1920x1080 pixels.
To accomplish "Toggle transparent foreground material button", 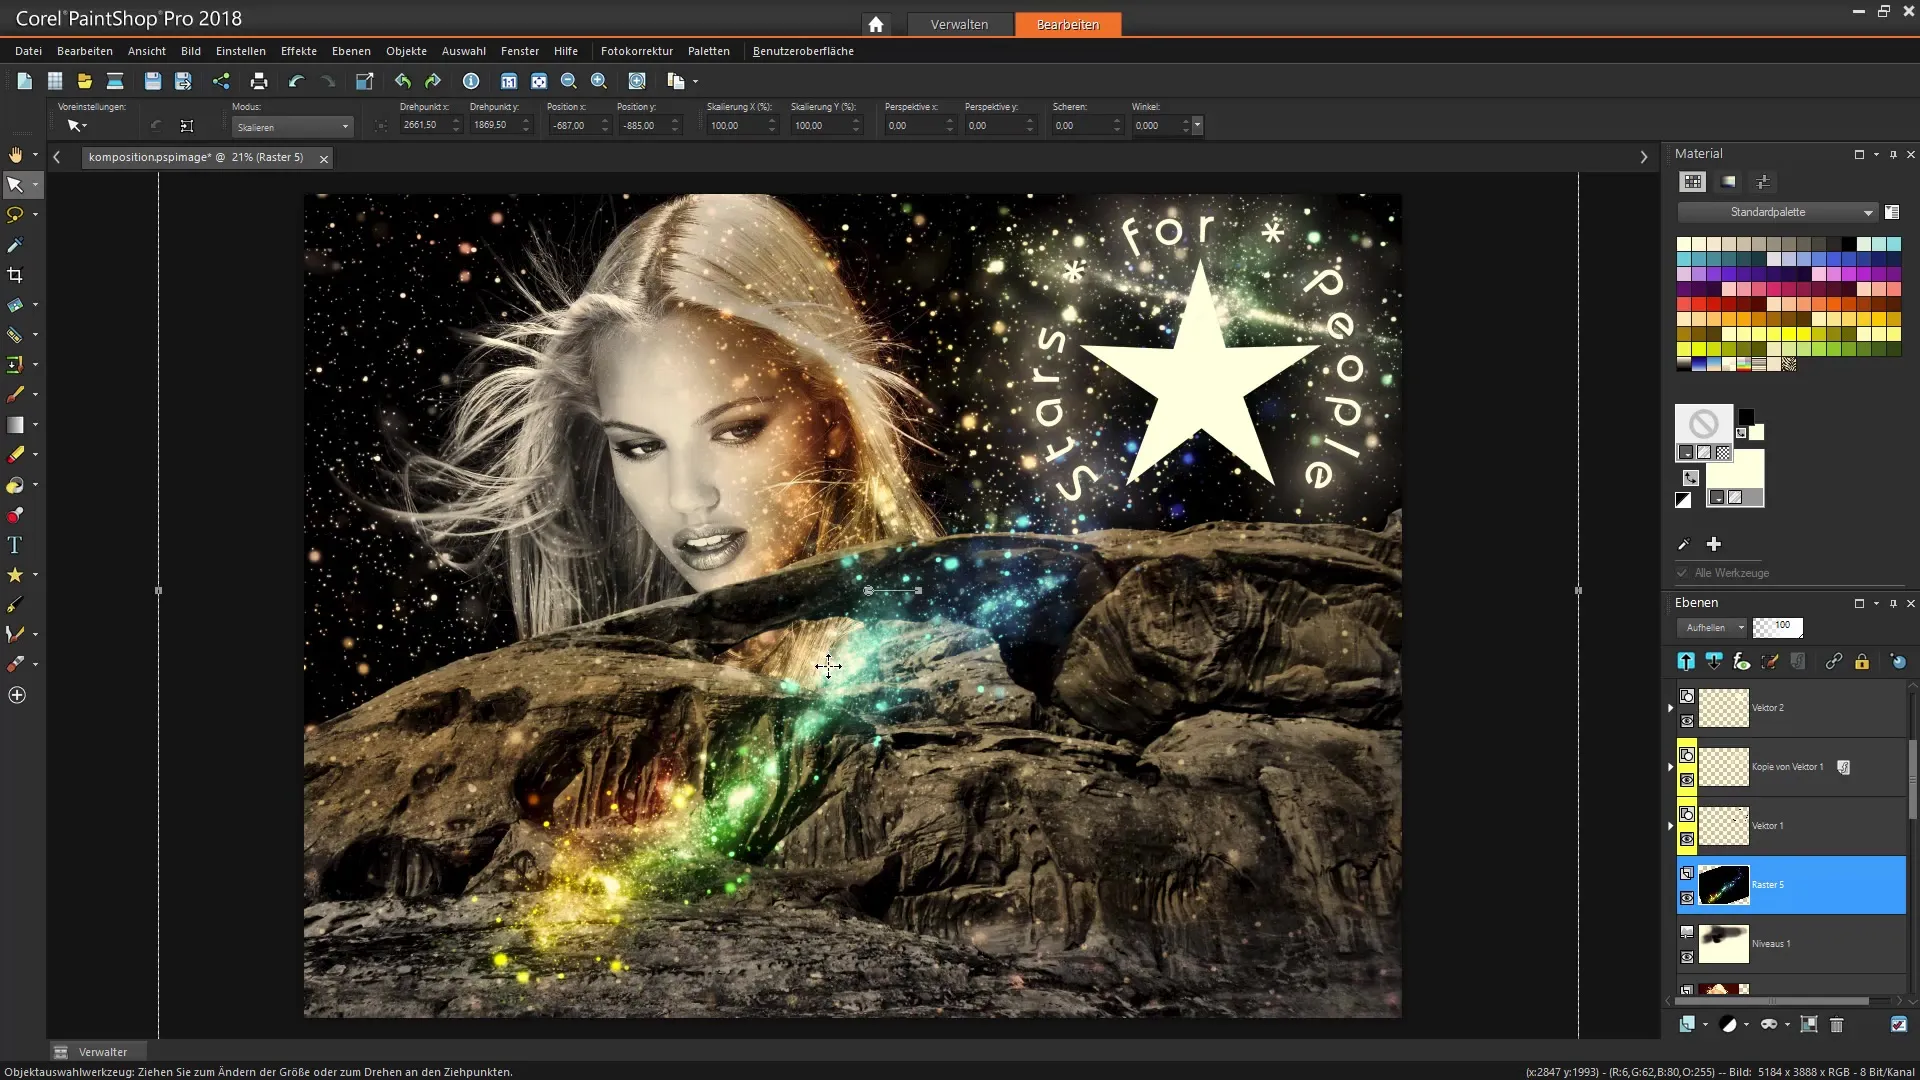I will tap(1723, 453).
